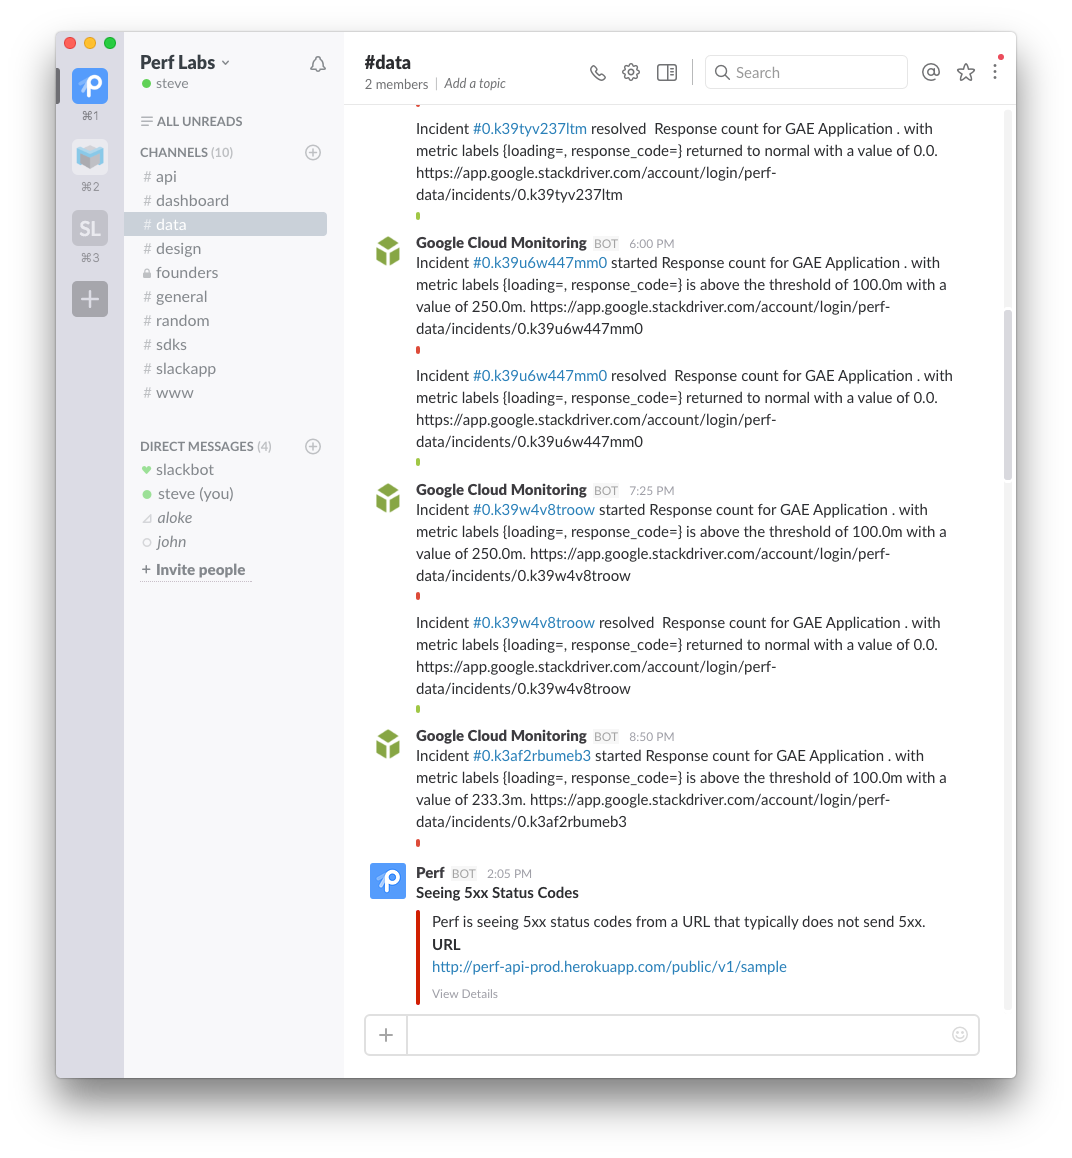Click the notifications bell icon
The image size is (1072, 1158).
coord(317,64)
